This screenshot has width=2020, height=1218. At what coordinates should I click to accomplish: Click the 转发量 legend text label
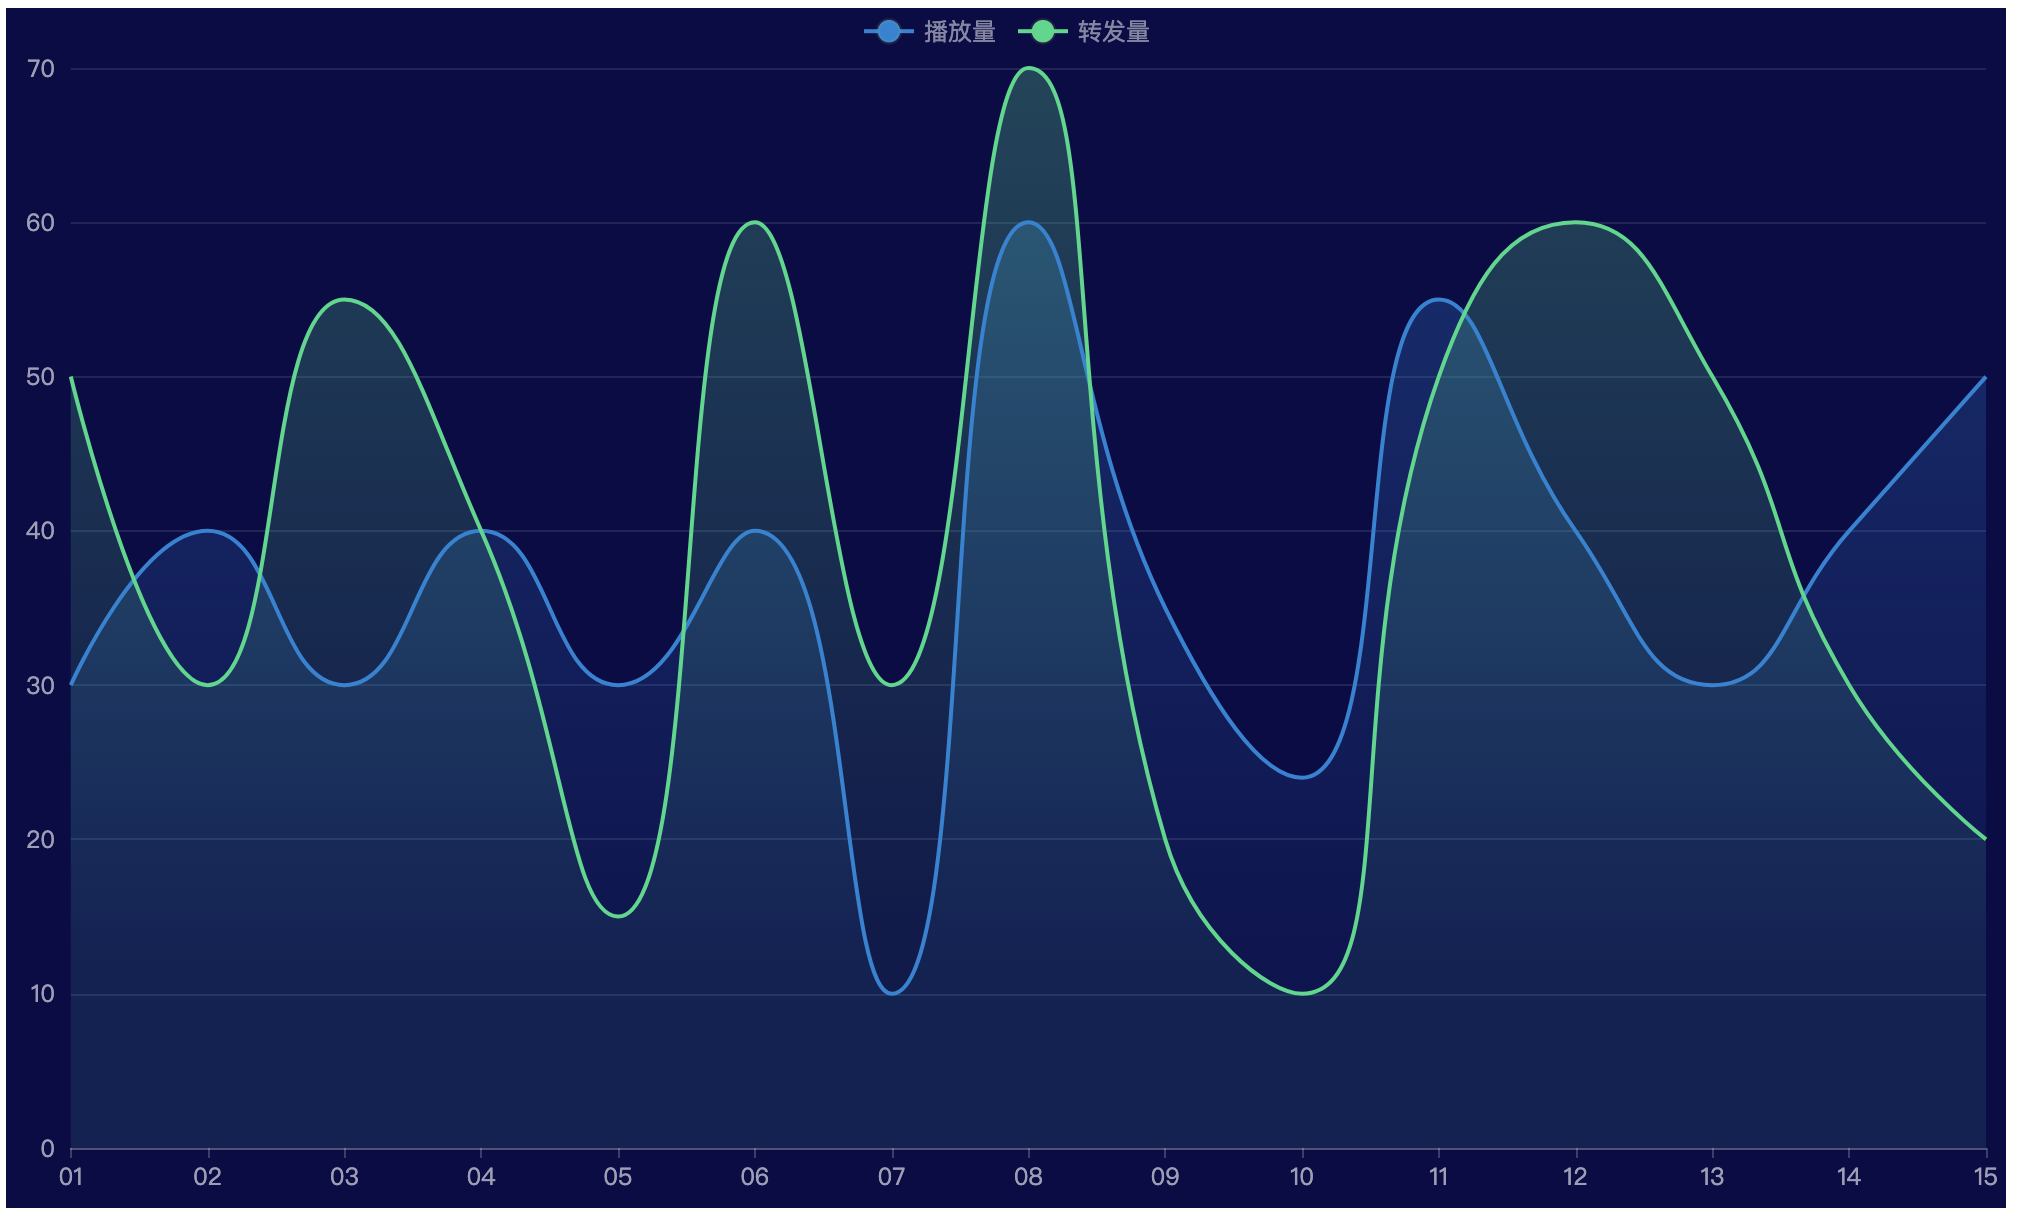click(1113, 32)
